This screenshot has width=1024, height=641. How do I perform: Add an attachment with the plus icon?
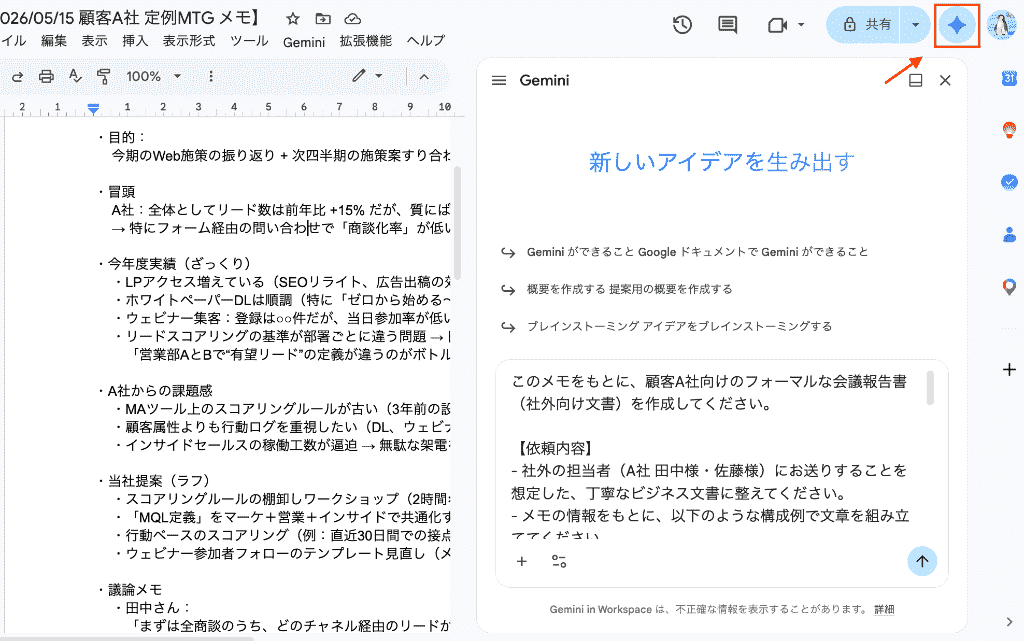(522, 561)
